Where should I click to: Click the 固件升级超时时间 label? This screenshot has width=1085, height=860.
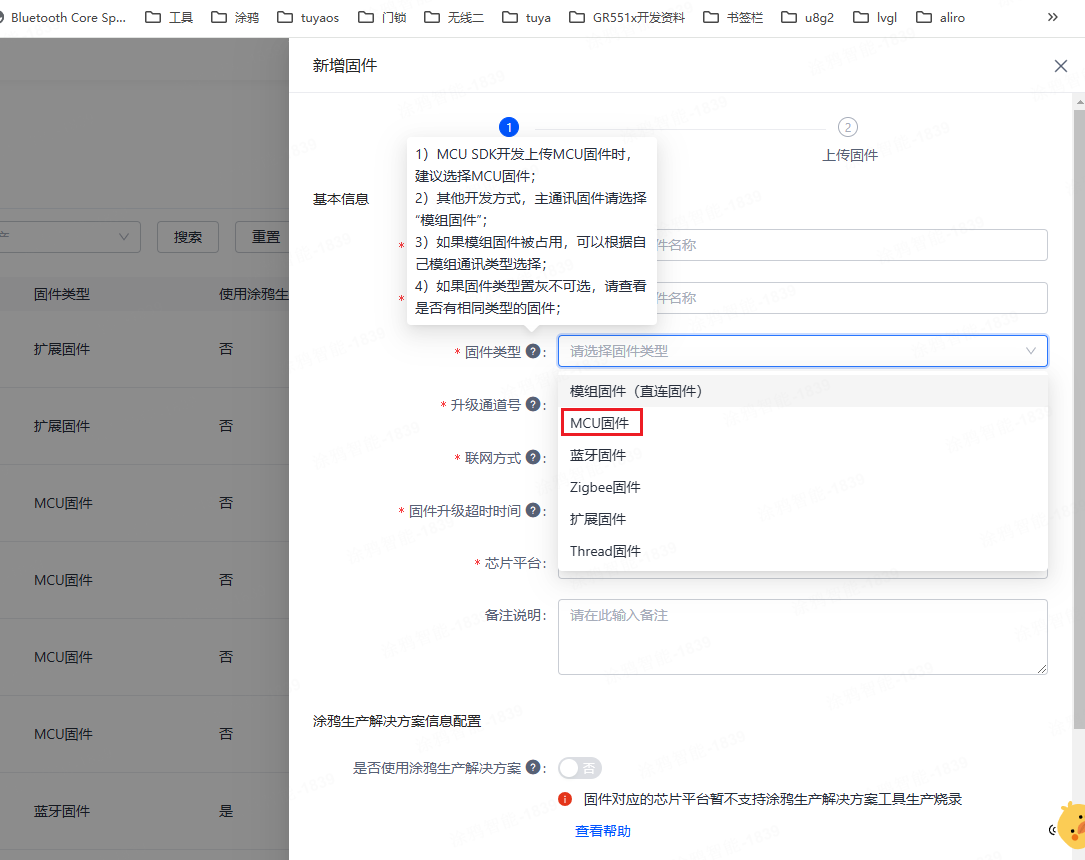point(464,511)
